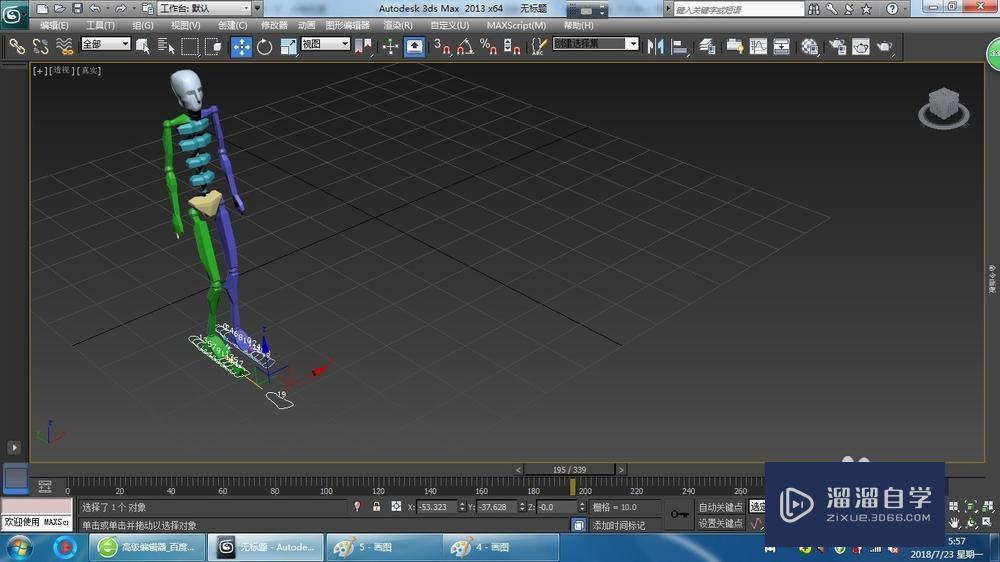Open the 3ds Max application menu button
Viewport: 1000px width, 562px height.
(13, 14)
